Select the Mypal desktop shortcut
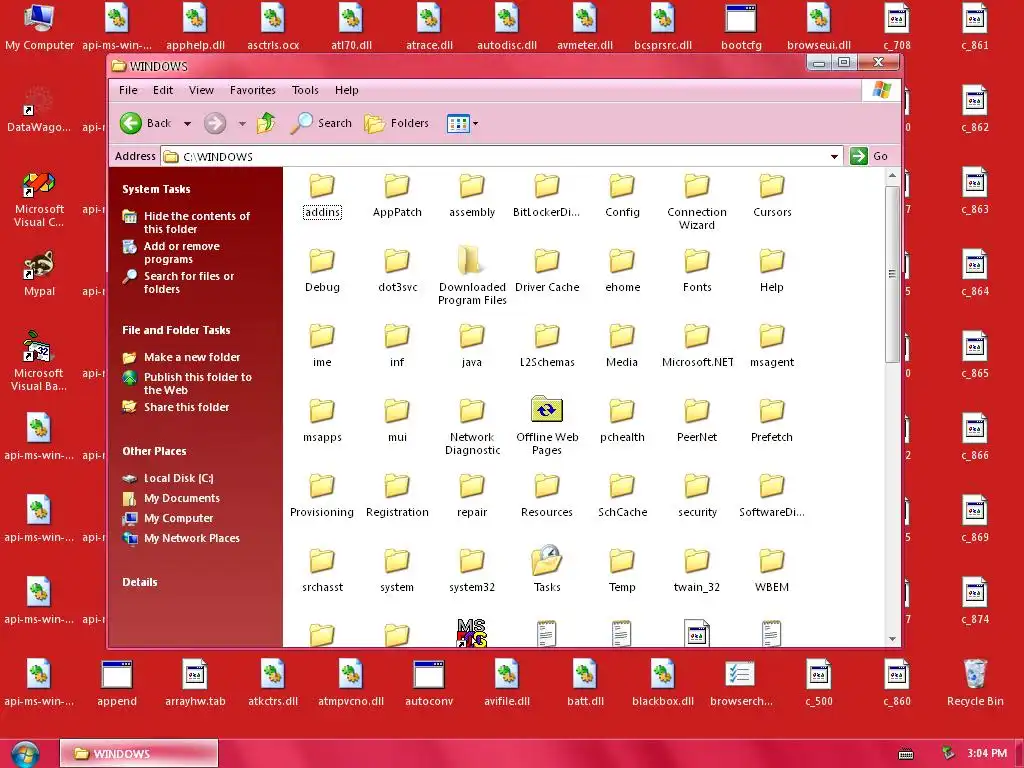The width and height of the screenshot is (1024, 768). click(39, 274)
